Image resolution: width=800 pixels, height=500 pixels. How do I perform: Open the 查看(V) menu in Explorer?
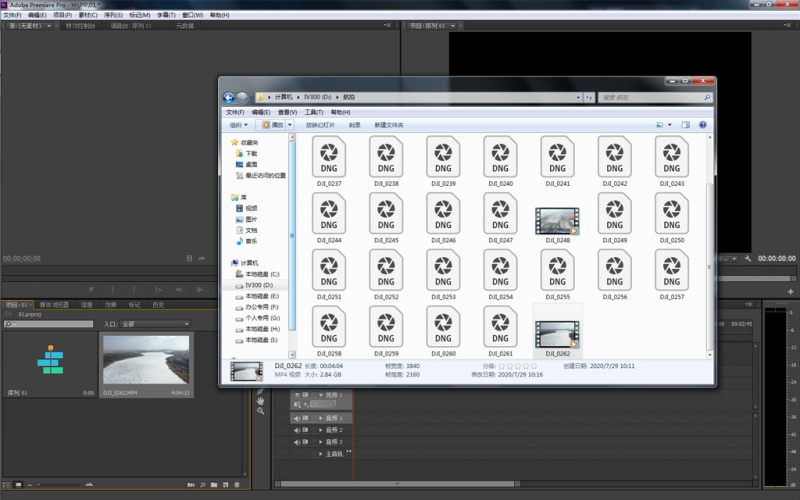(x=287, y=112)
